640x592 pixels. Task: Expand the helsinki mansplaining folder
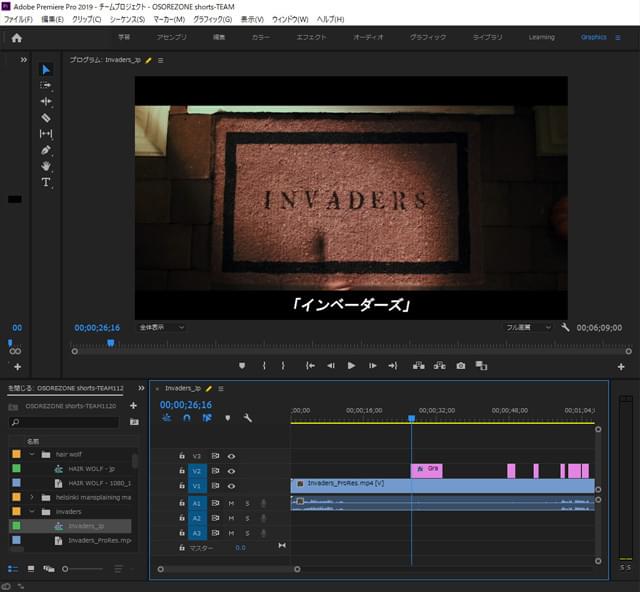32,497
